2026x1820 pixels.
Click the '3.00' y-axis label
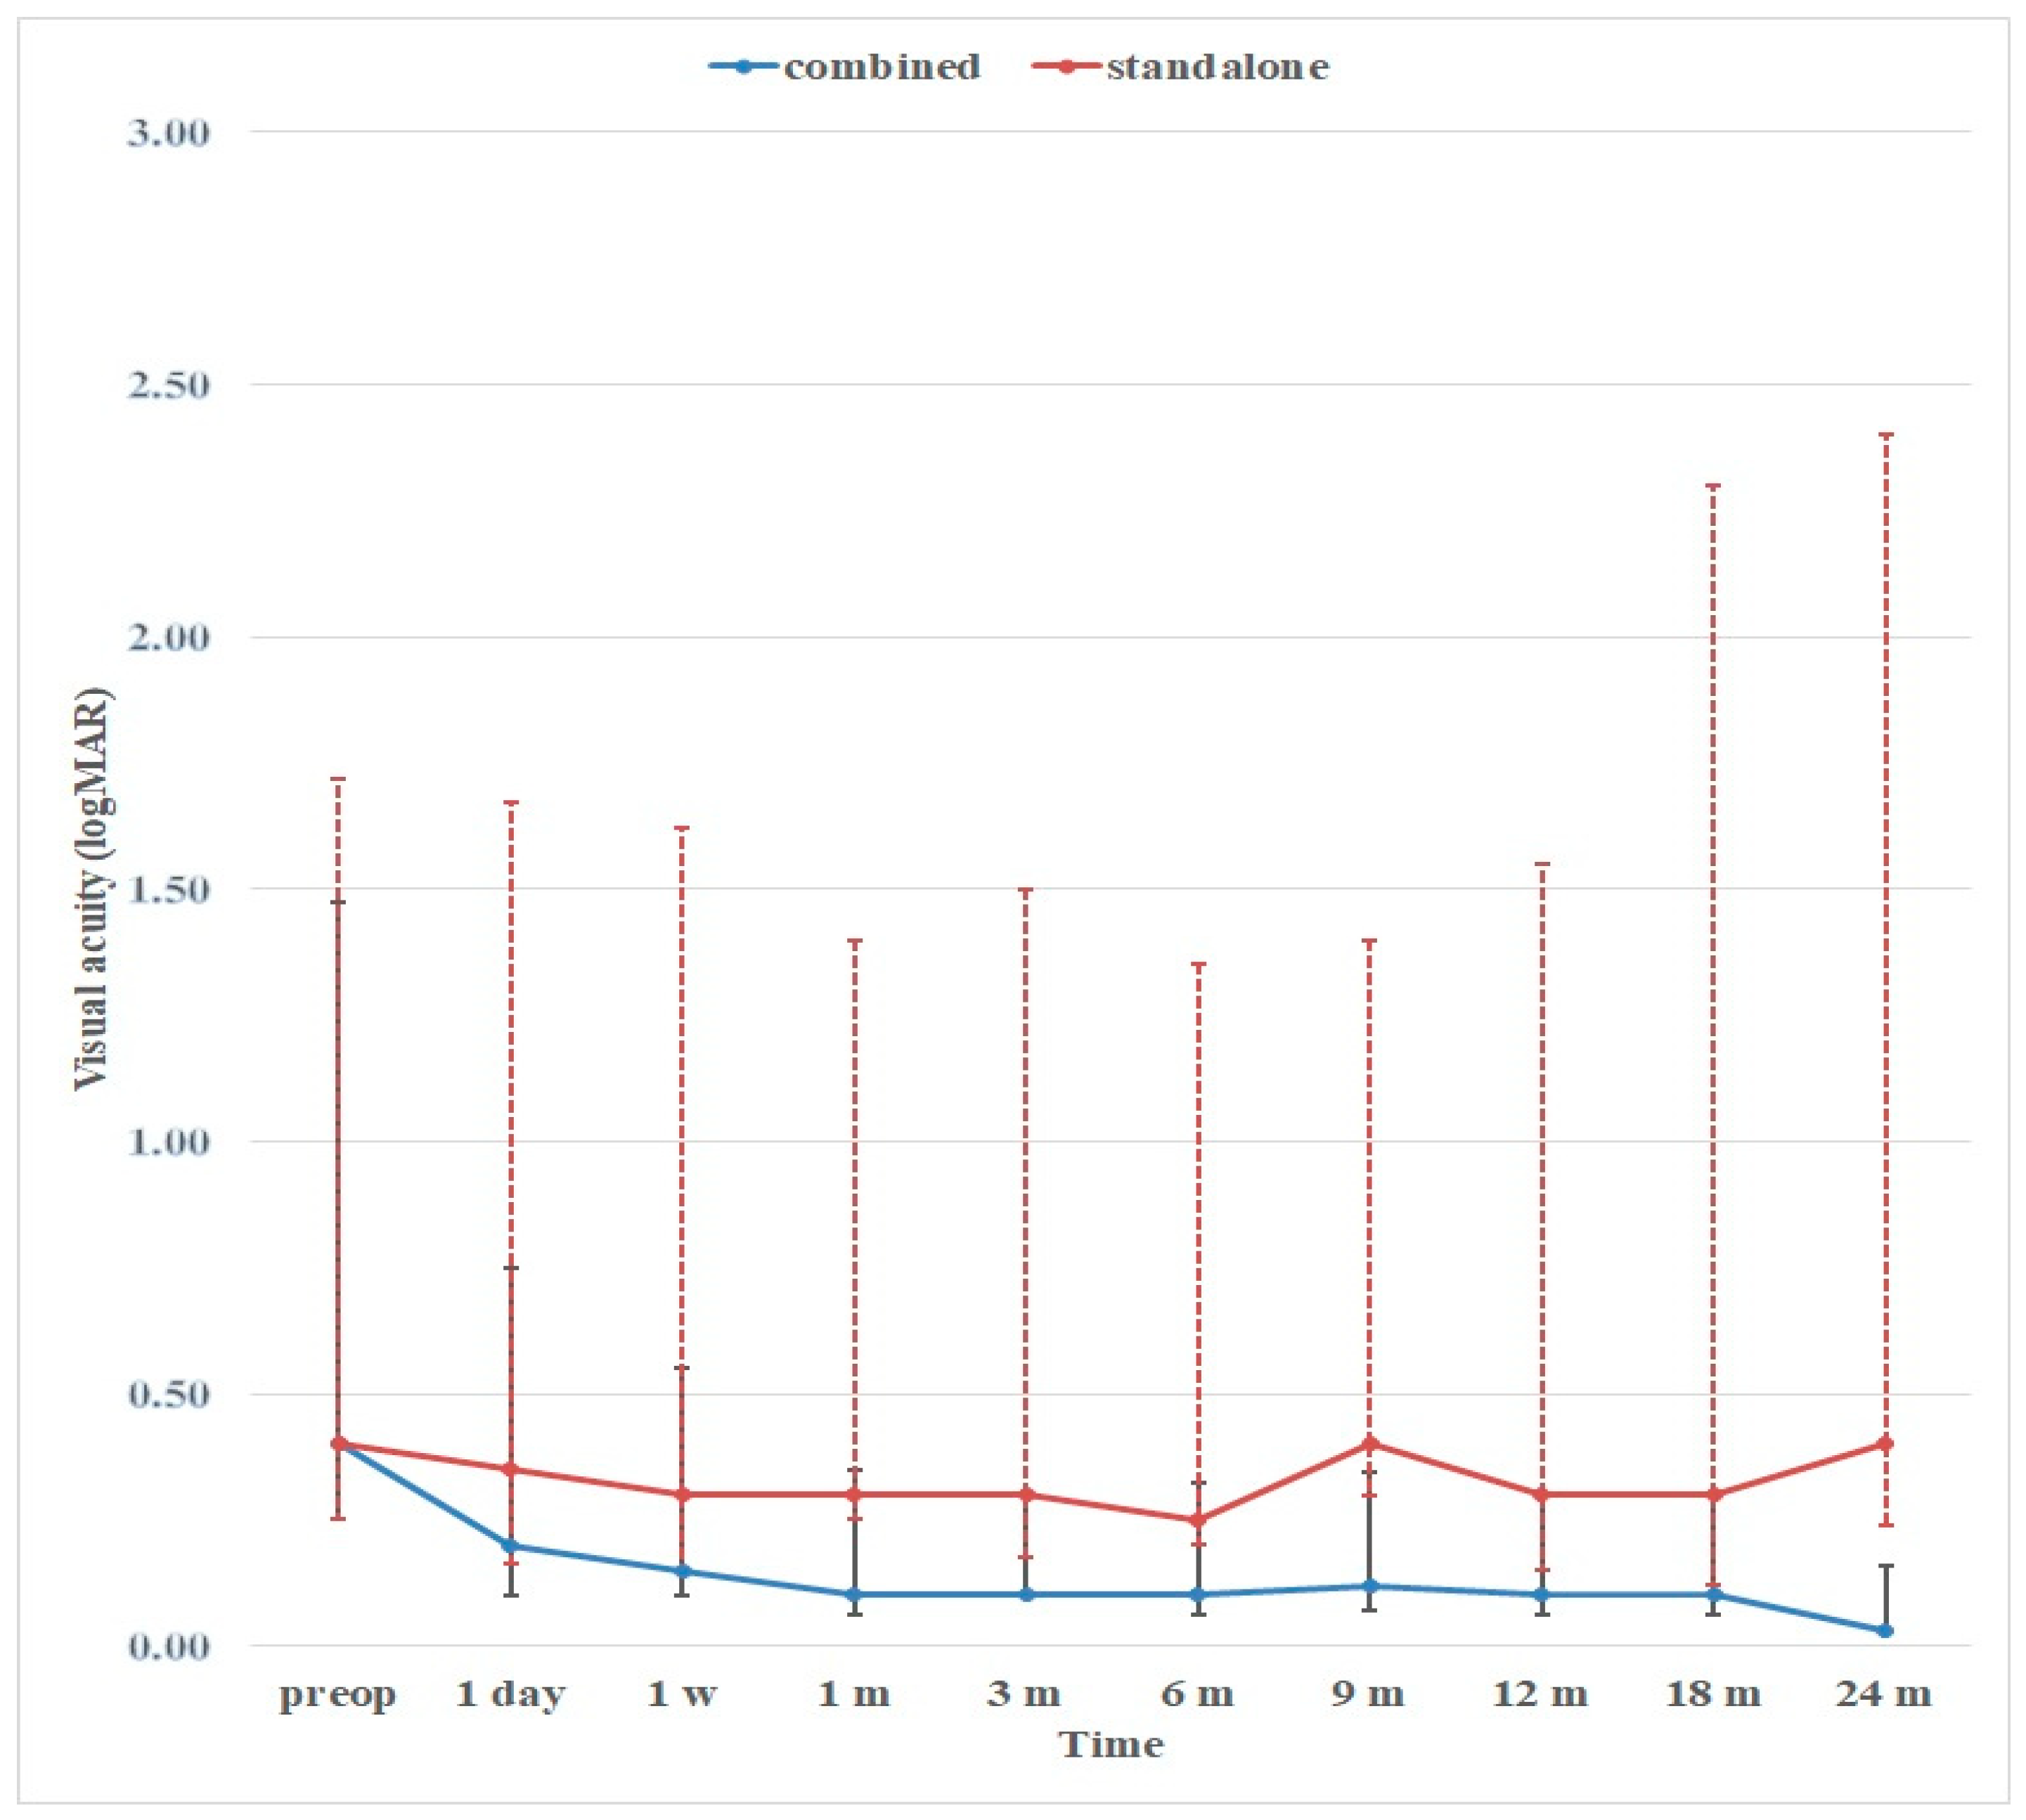[168, 133]
